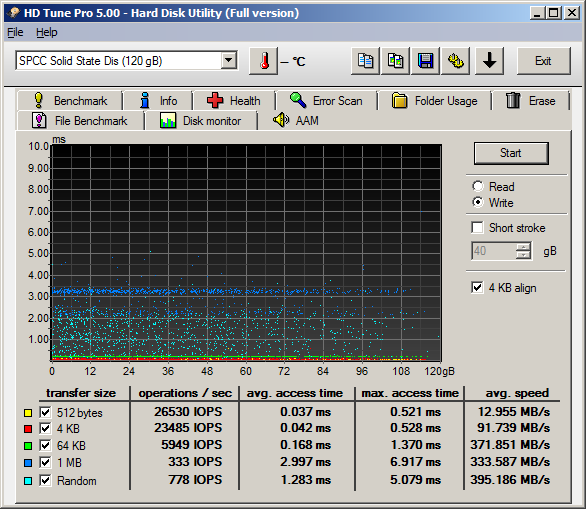Click the thermometer temperature icon

(264, 61)
